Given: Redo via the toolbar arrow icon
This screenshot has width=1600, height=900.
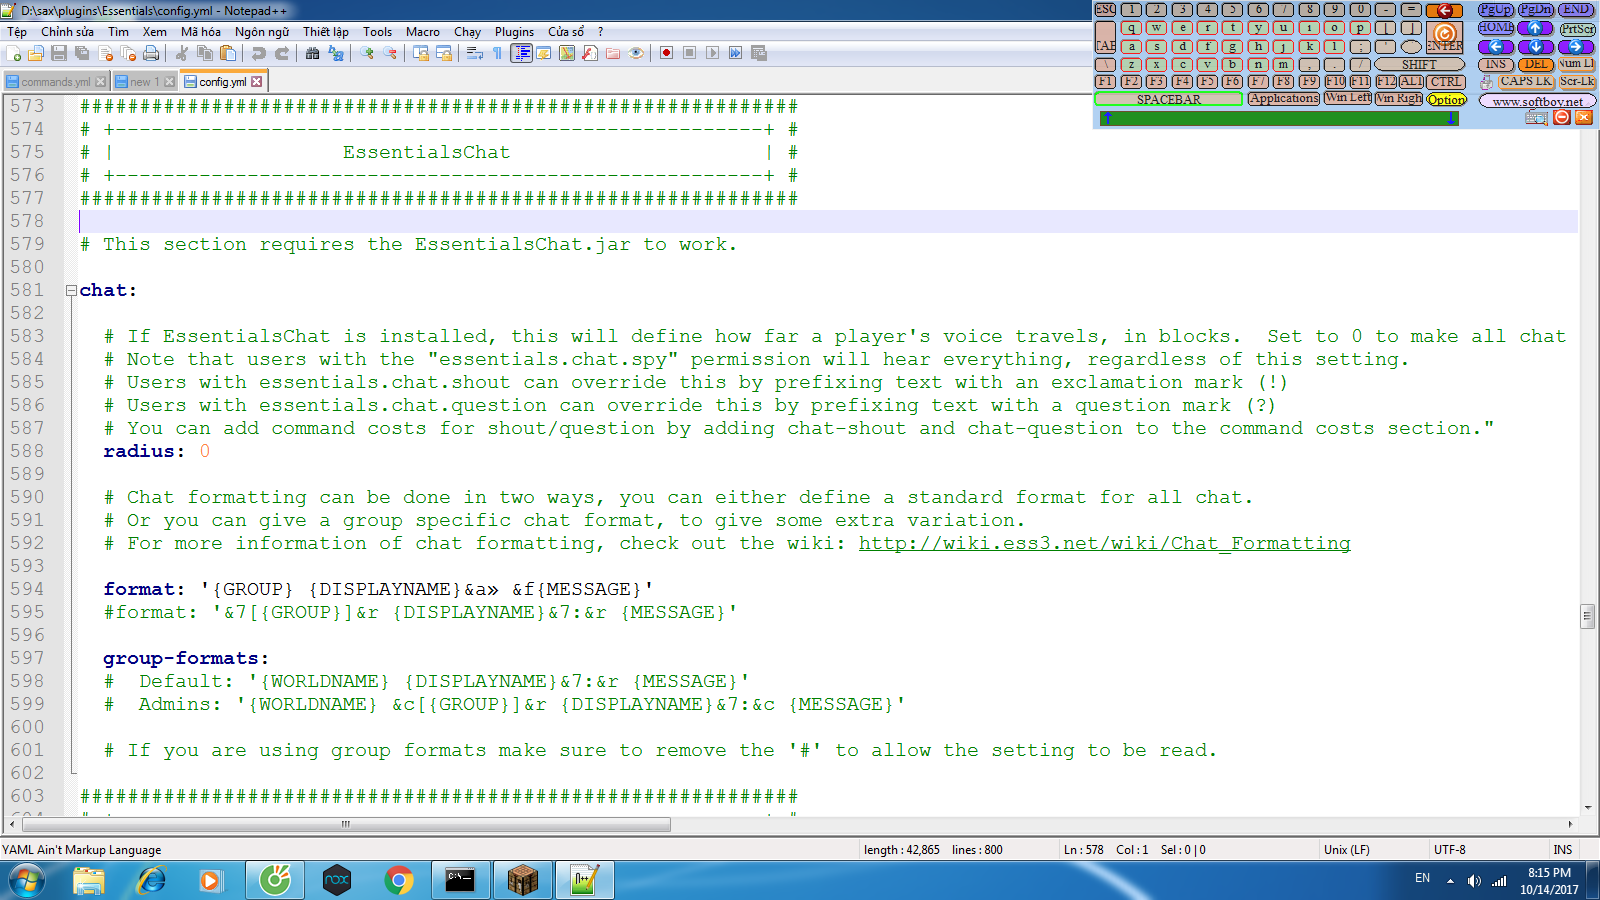Looking at the screenshot, I should [x=282, y=53].
